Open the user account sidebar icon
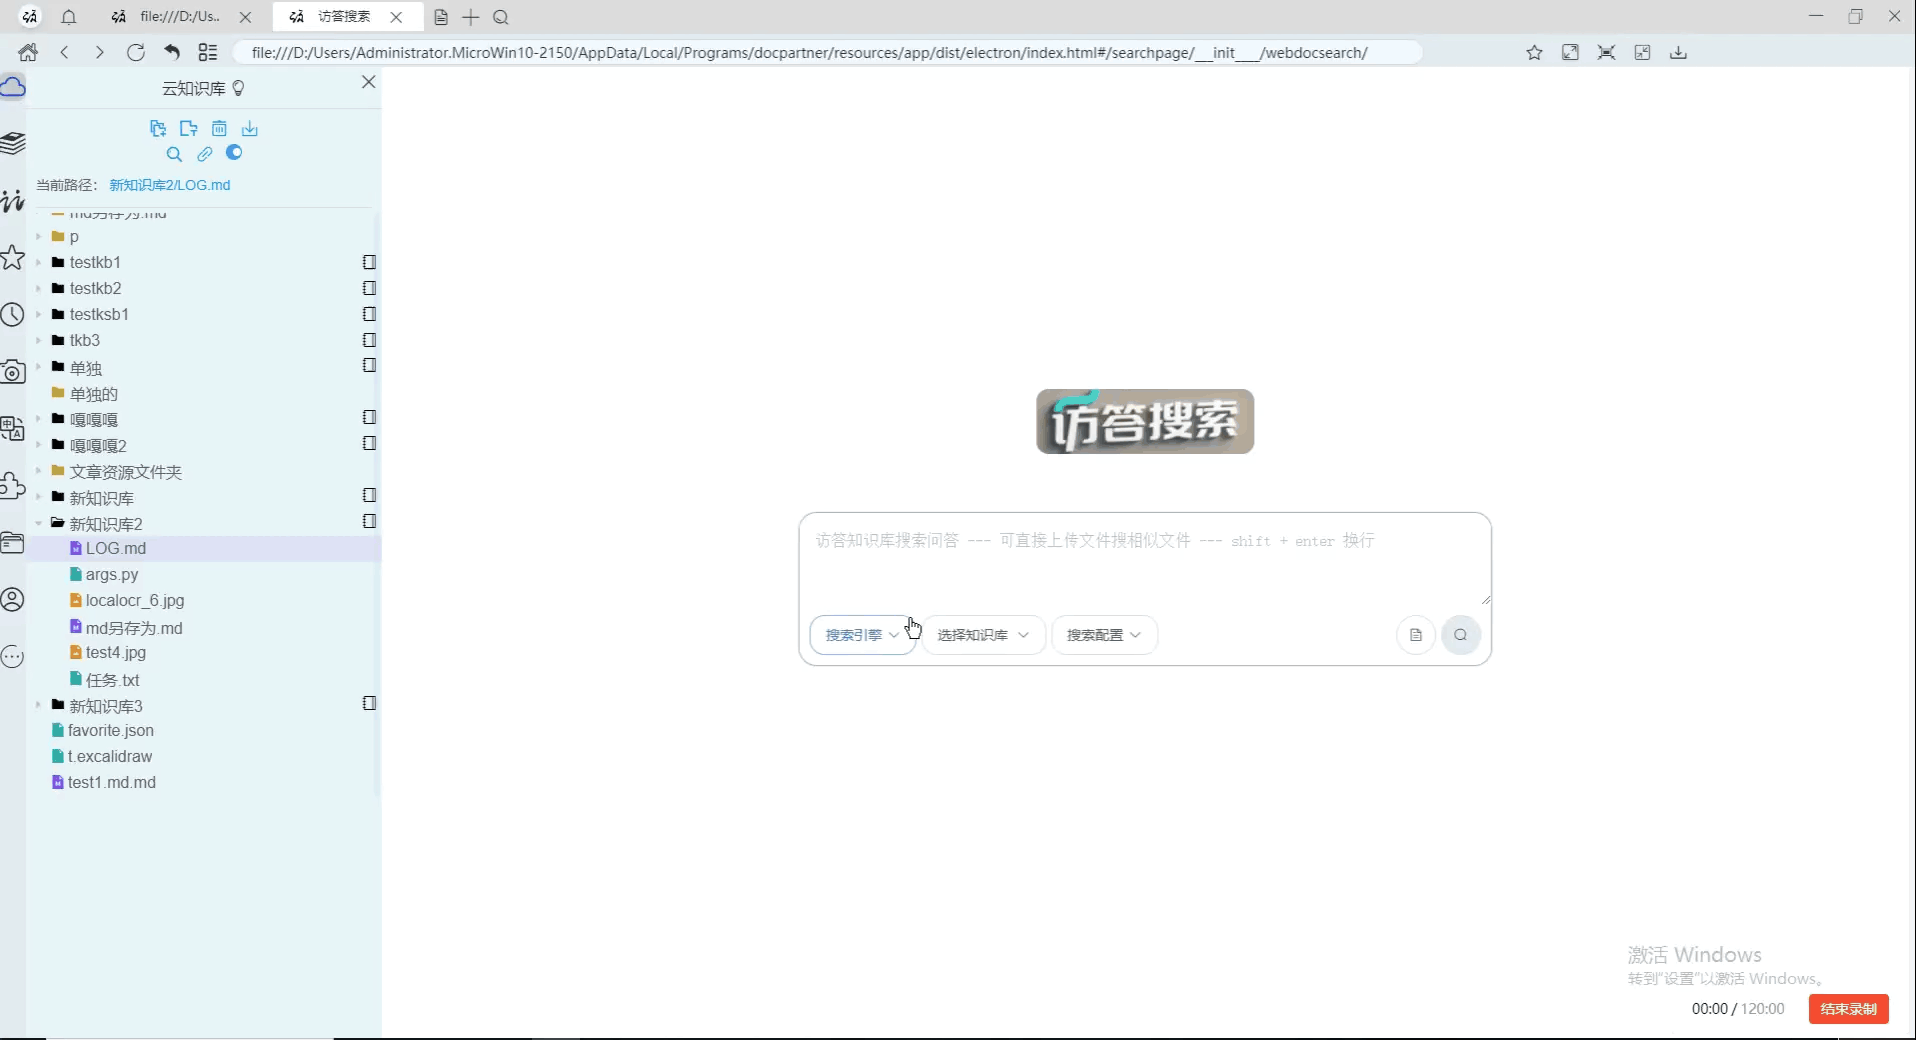Screen dimensions: 1916x1040 click(x=12, y=600)
